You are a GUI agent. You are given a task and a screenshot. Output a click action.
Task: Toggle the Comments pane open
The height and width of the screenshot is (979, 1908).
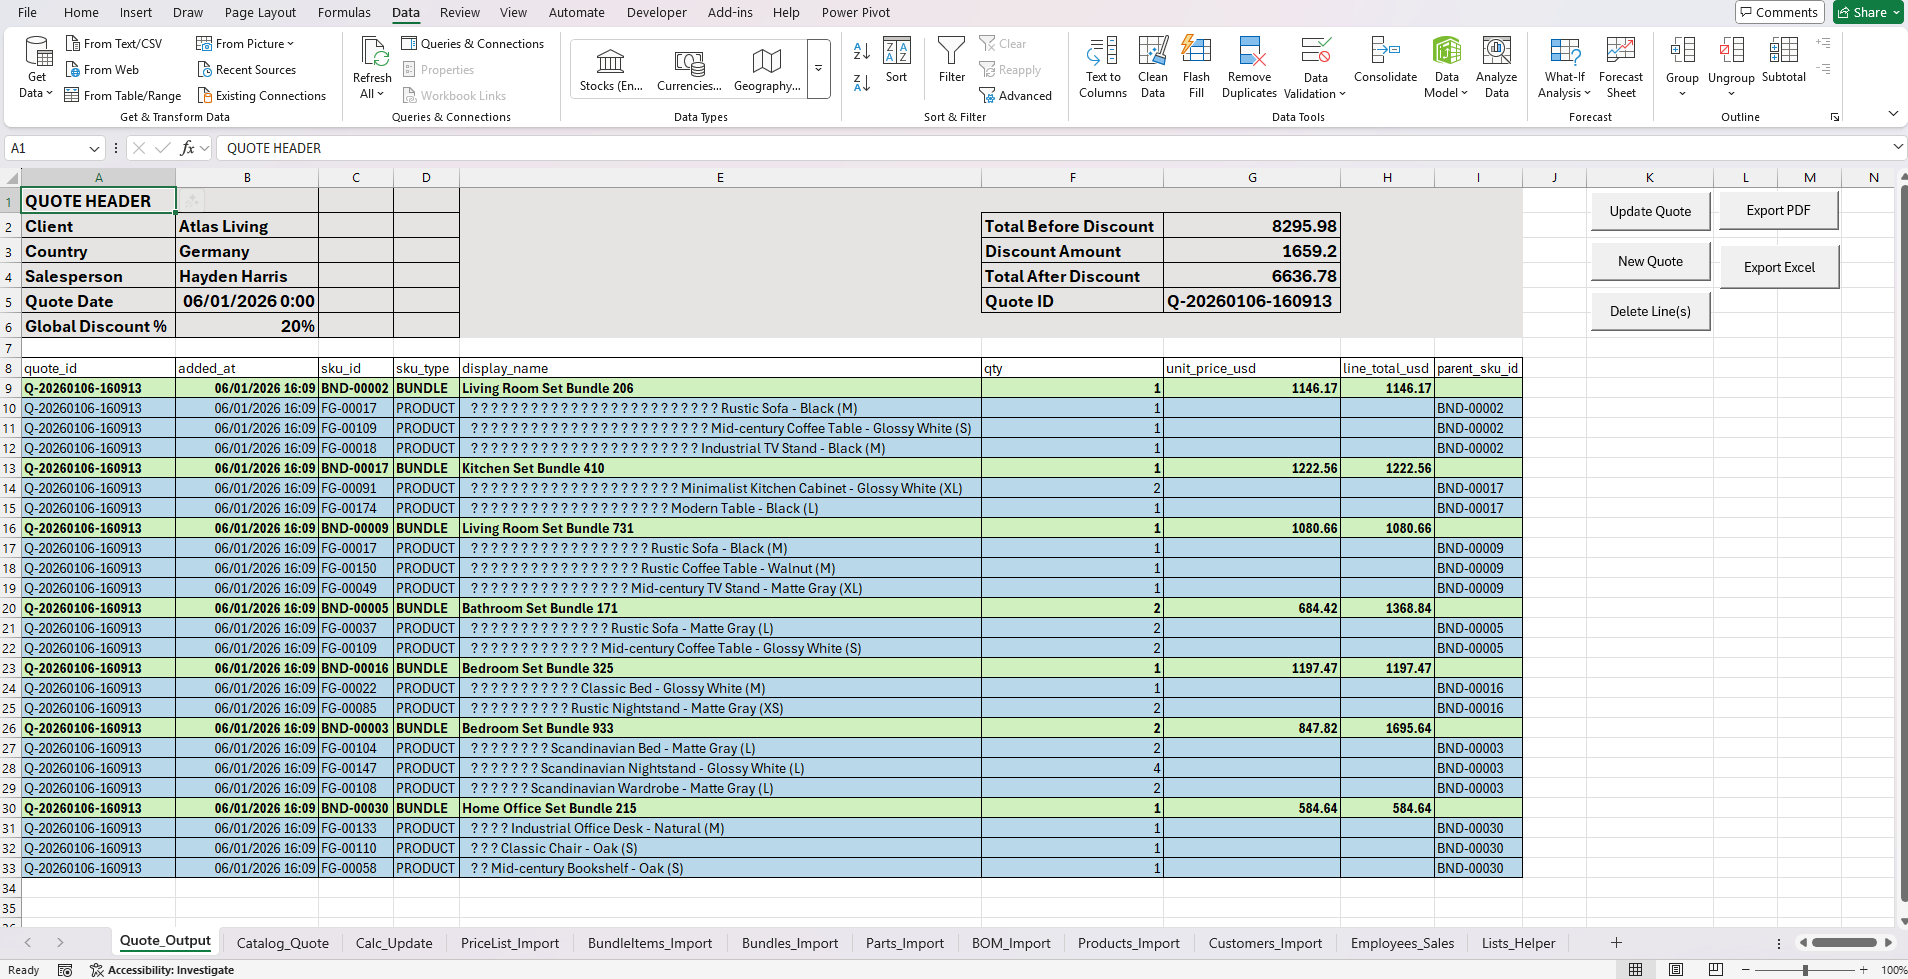pos(1778,12)
